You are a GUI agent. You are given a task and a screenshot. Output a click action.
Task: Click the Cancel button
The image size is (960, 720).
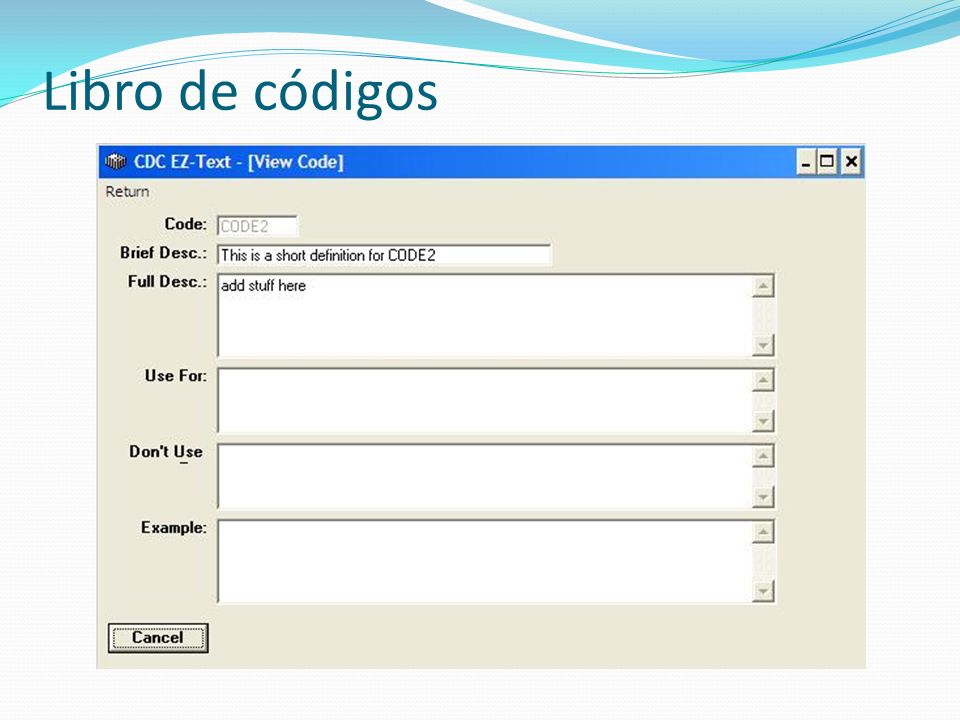(x=158, y=638)
